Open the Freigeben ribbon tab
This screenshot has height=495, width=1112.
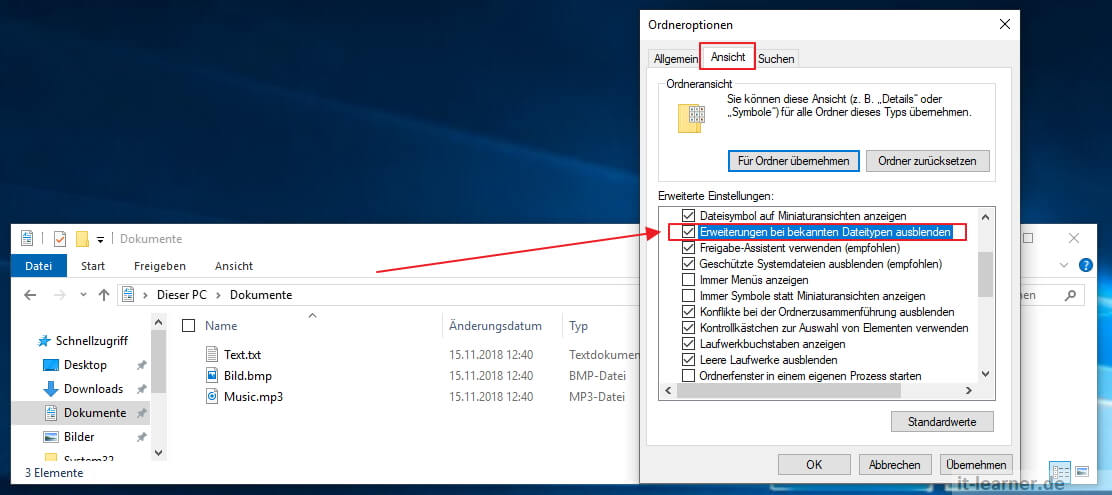point(160,266)
